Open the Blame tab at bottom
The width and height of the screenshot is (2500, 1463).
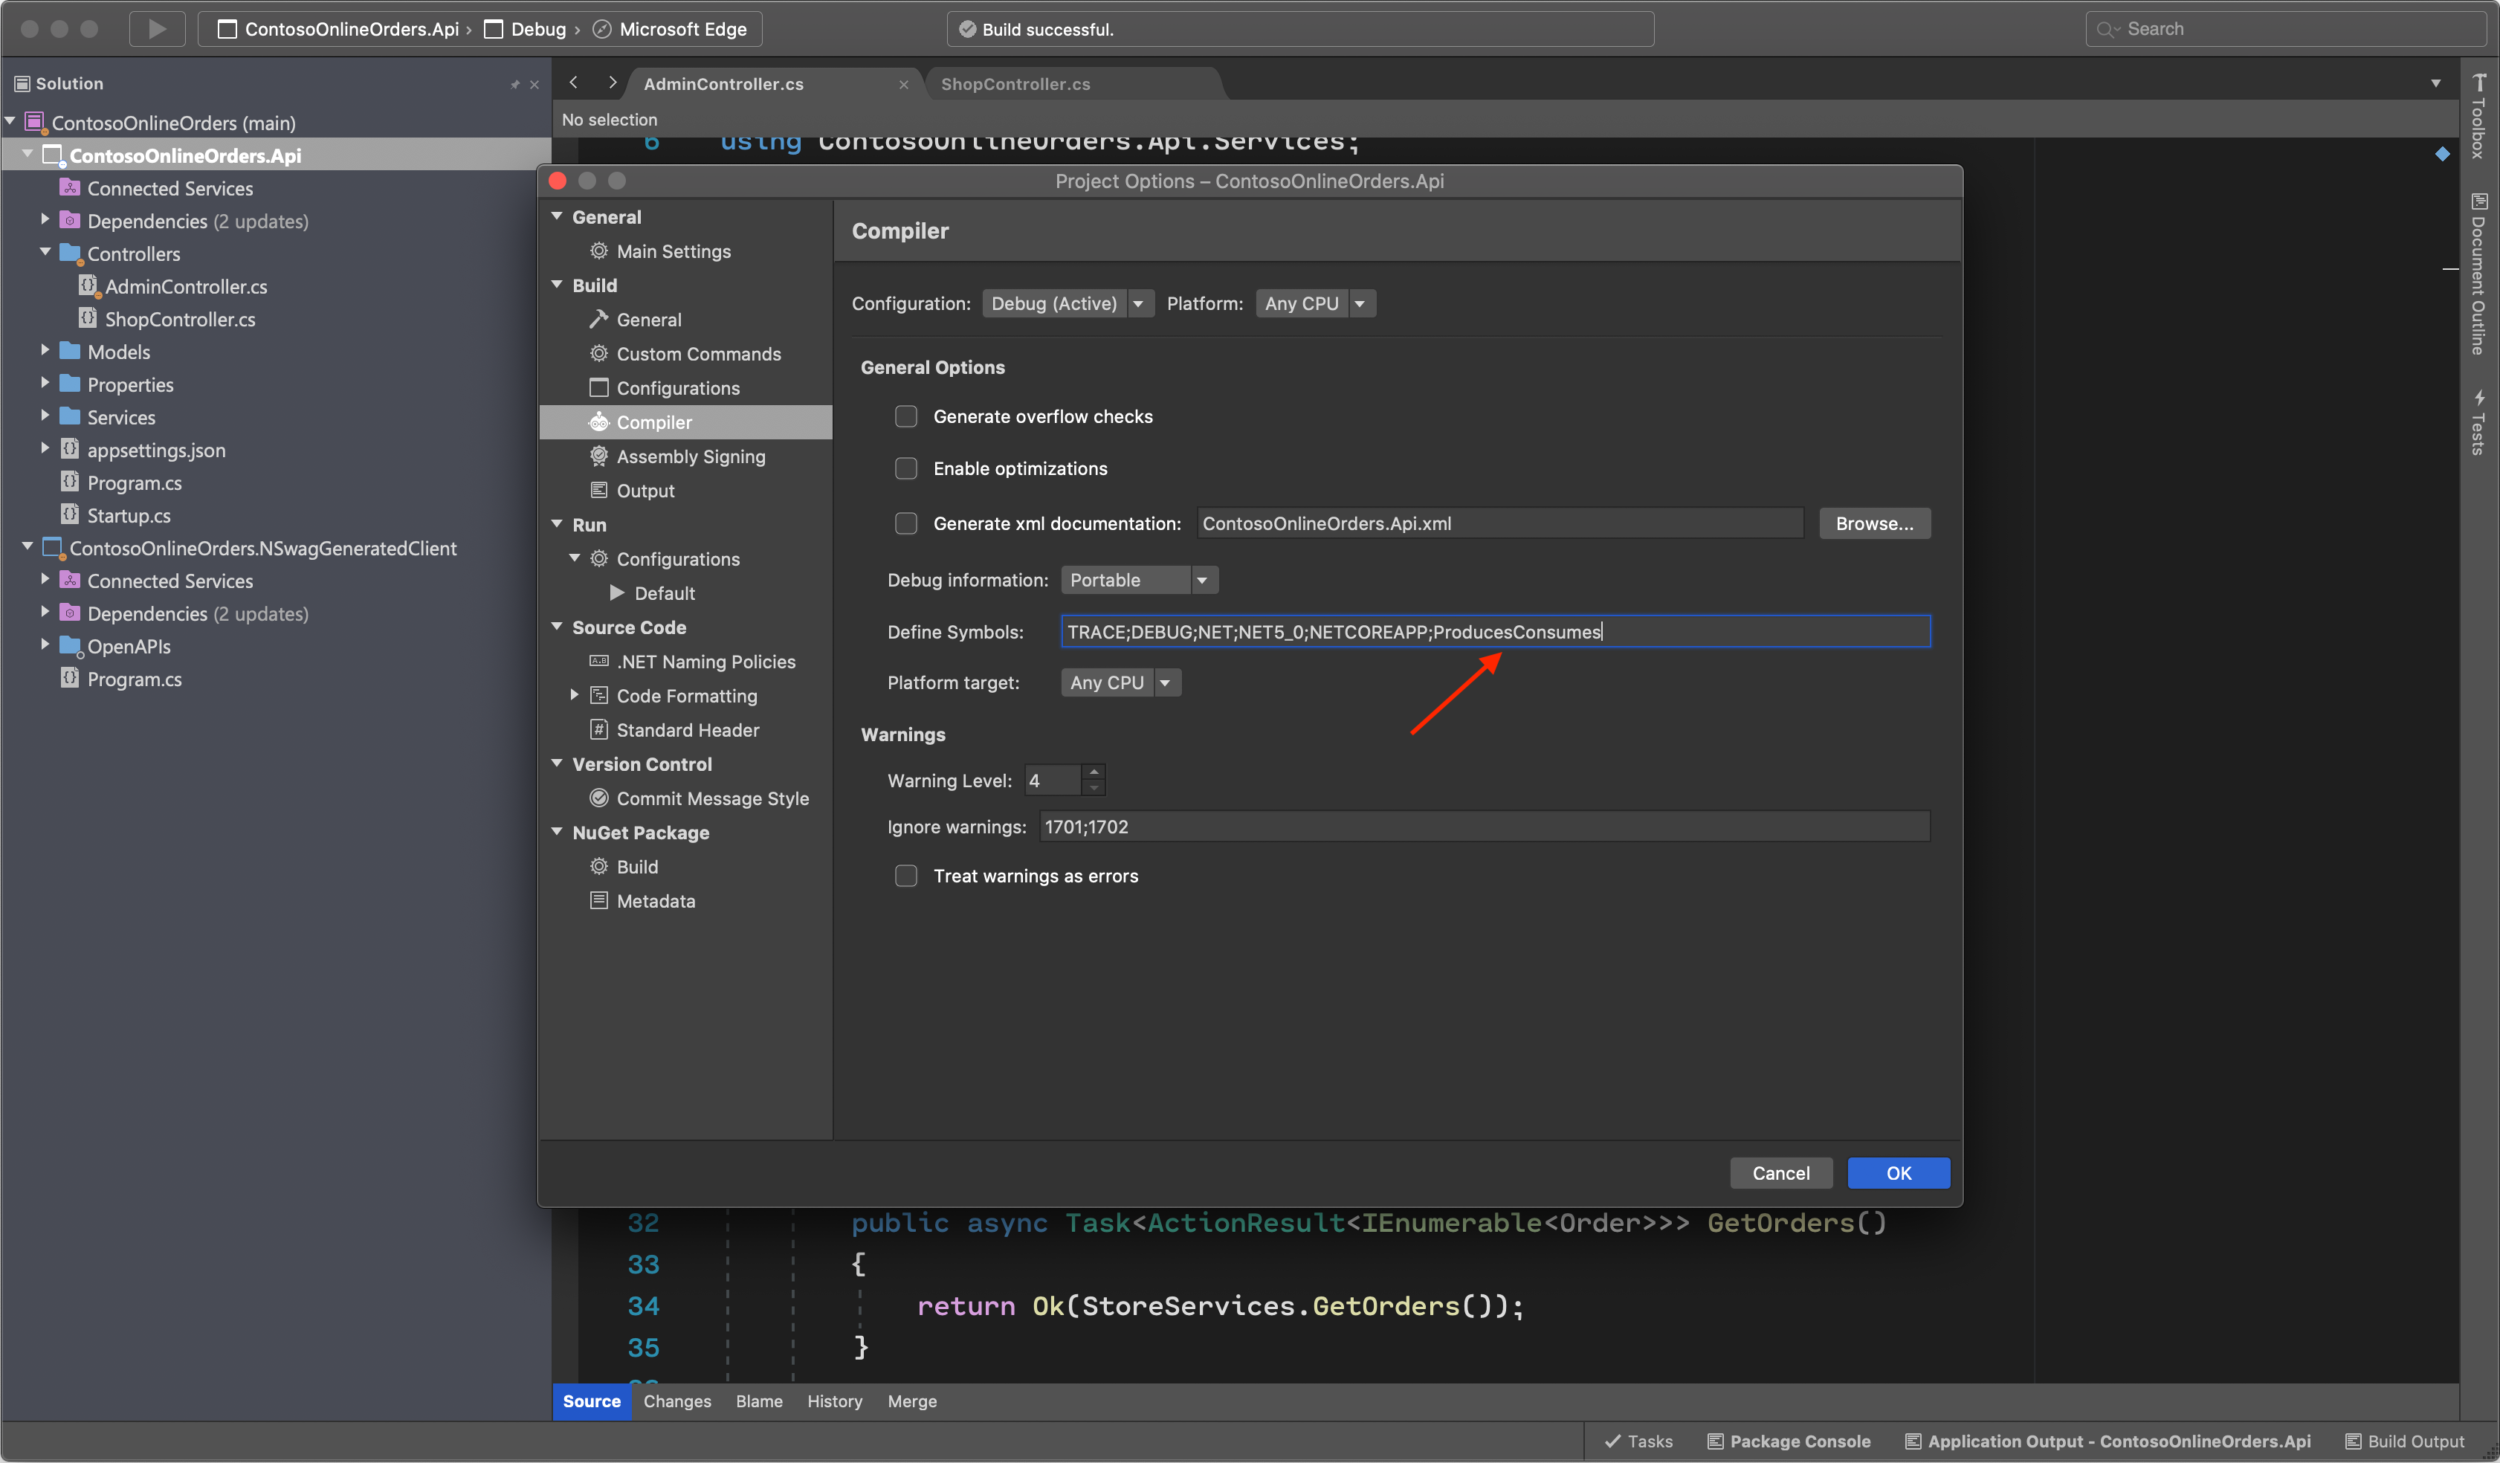[759, 1401]
